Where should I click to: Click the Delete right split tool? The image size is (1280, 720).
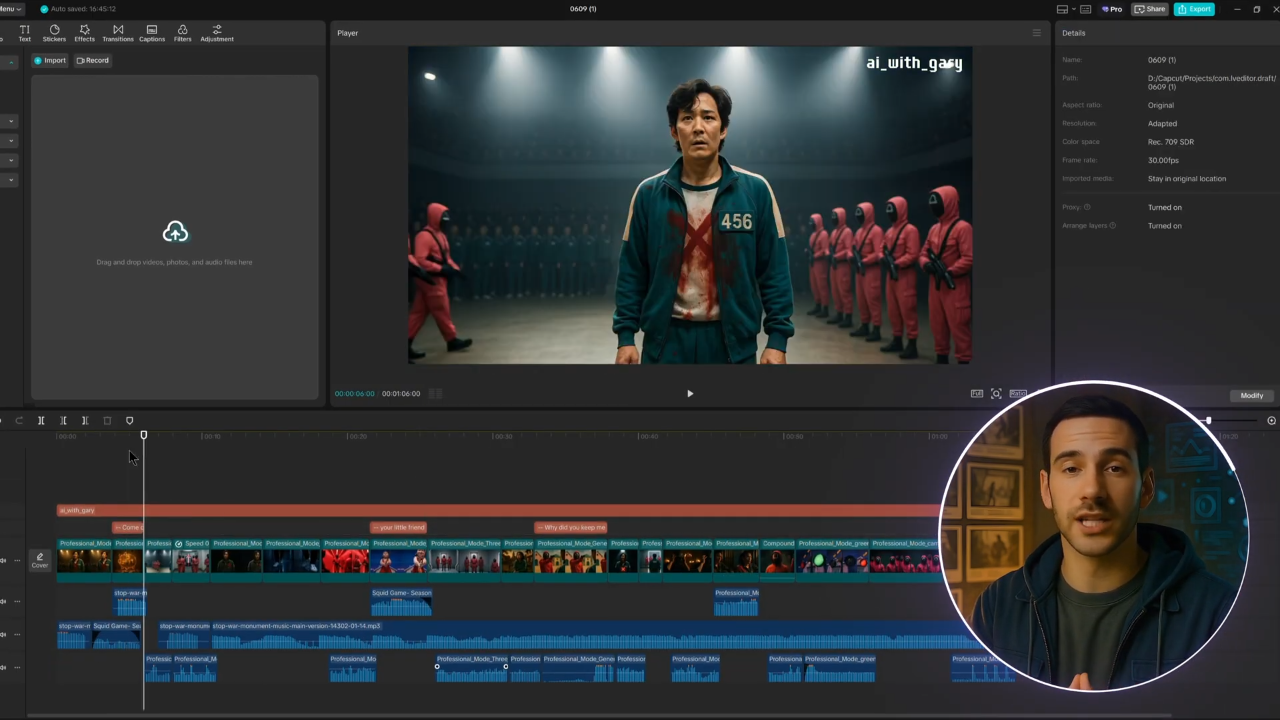click(85, 421)
